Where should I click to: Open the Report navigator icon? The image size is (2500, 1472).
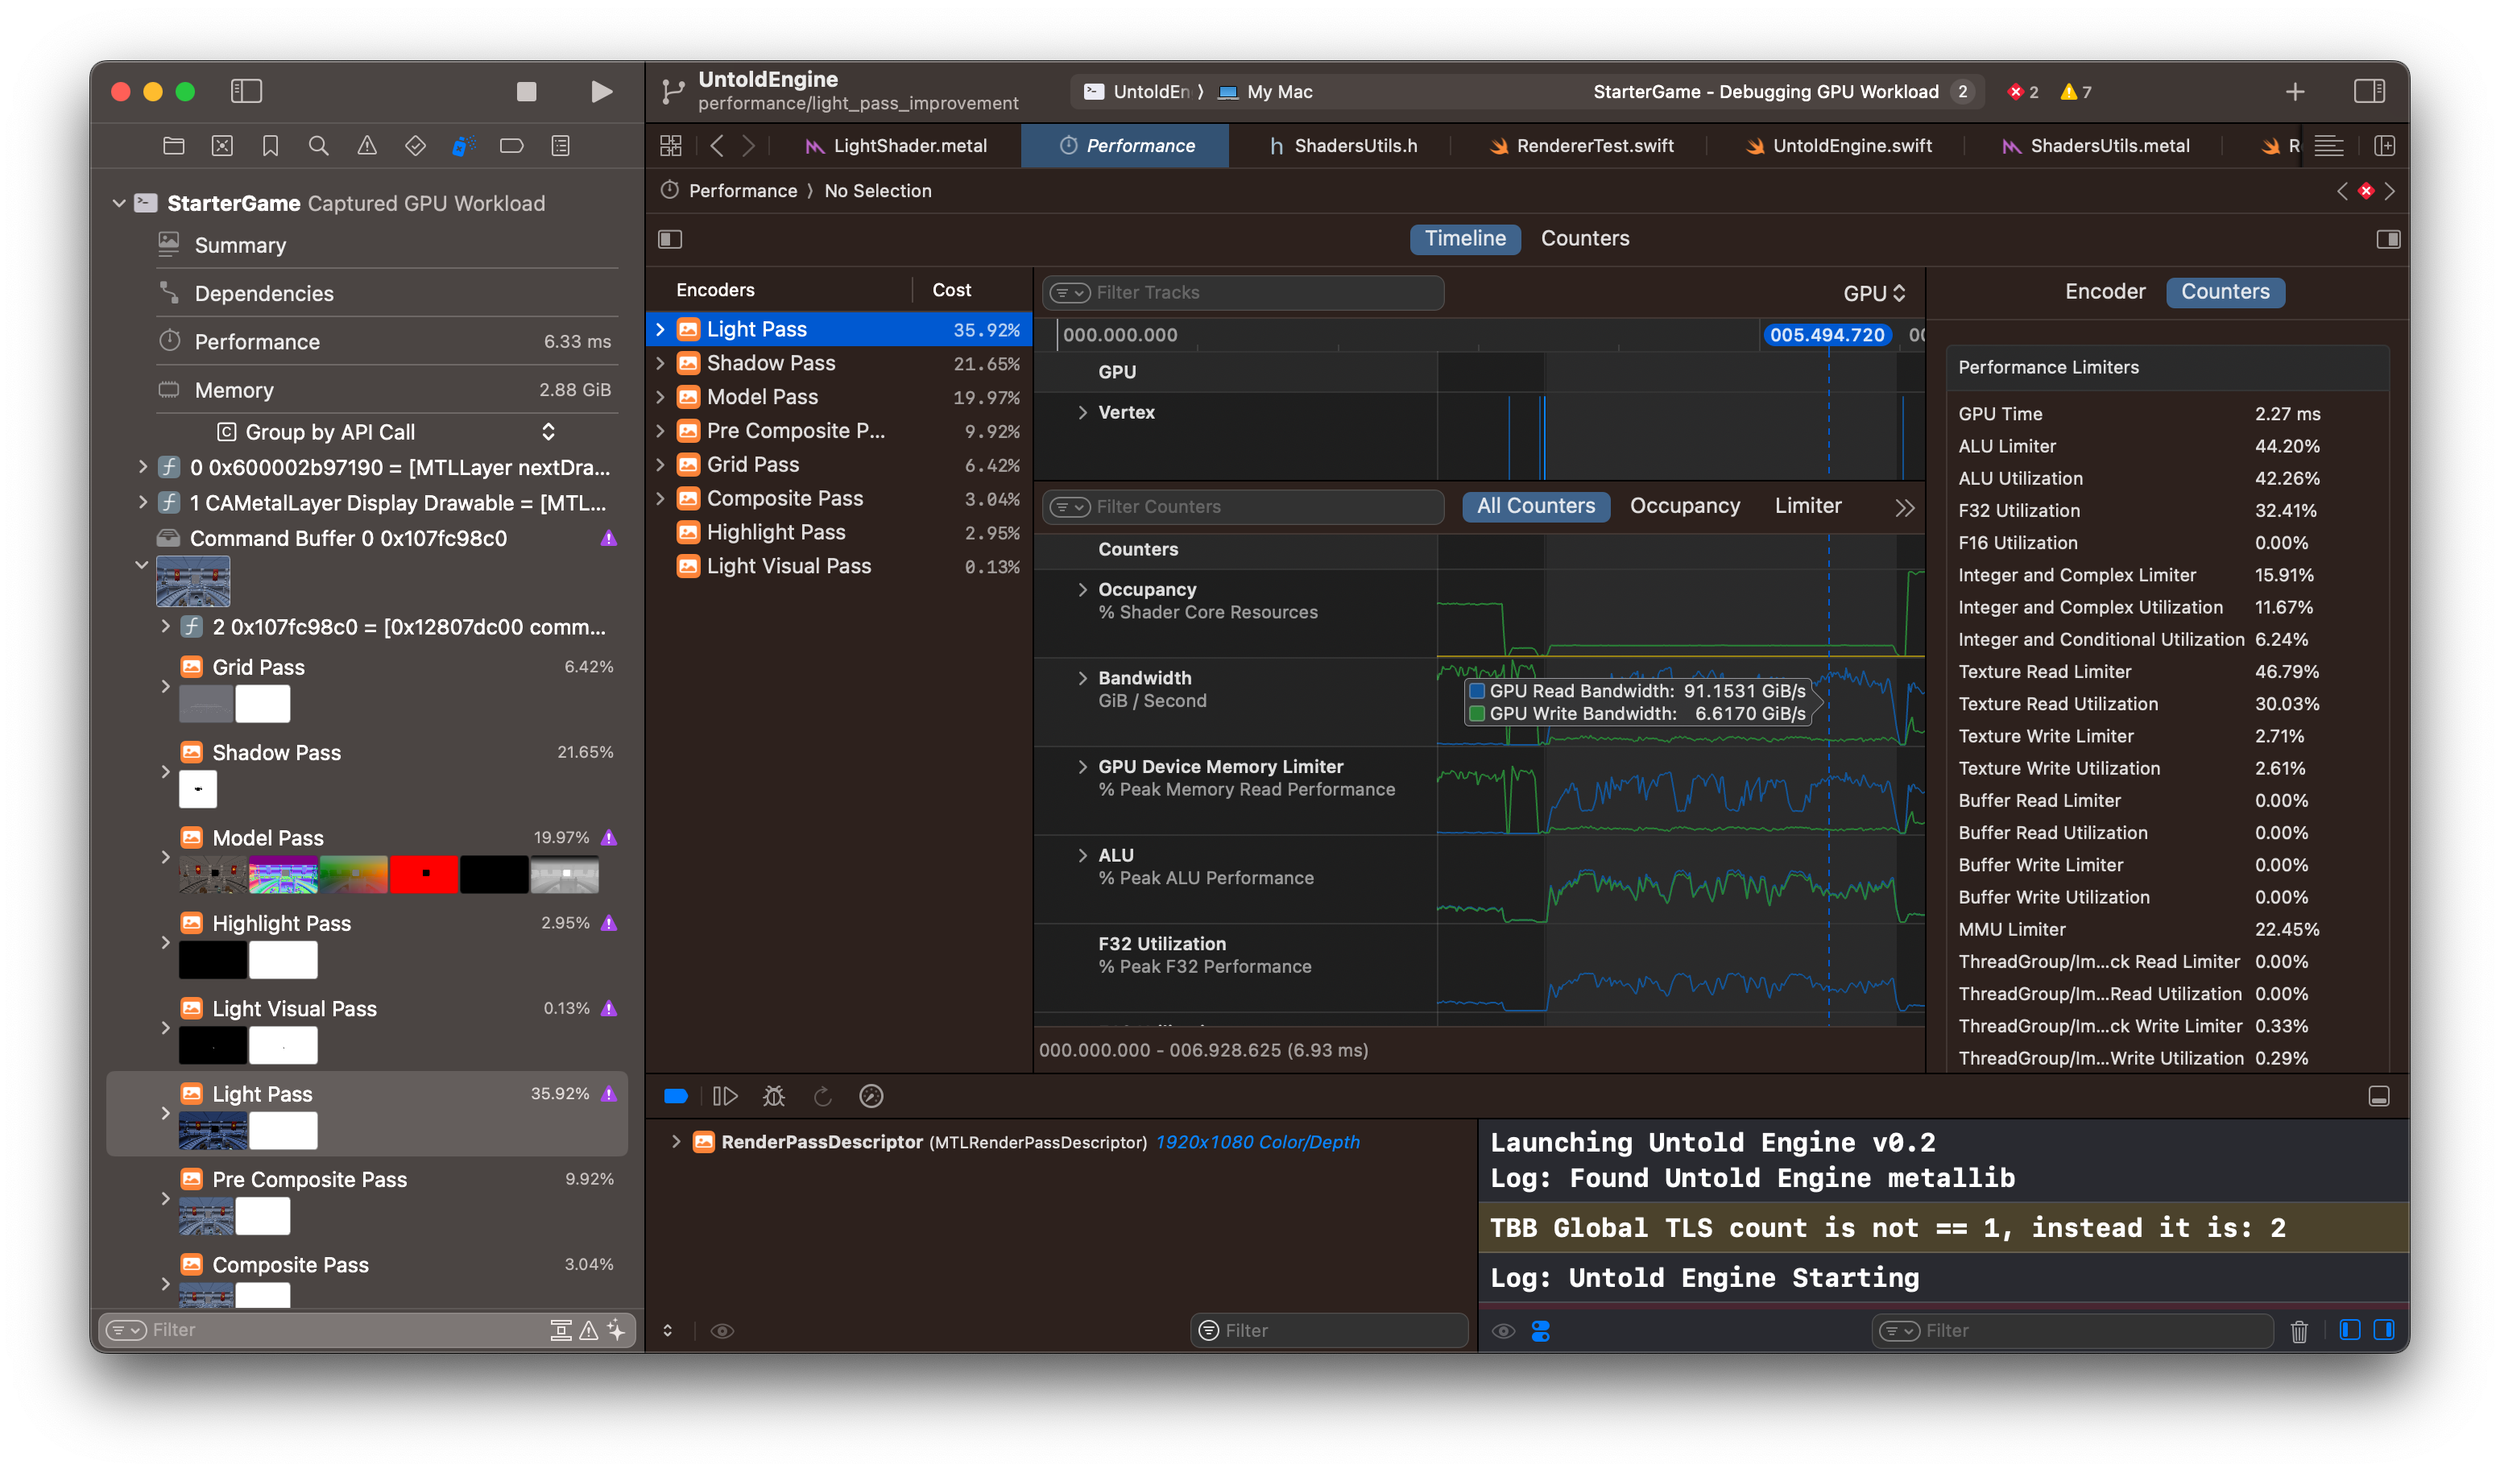[x=560, y=146]
